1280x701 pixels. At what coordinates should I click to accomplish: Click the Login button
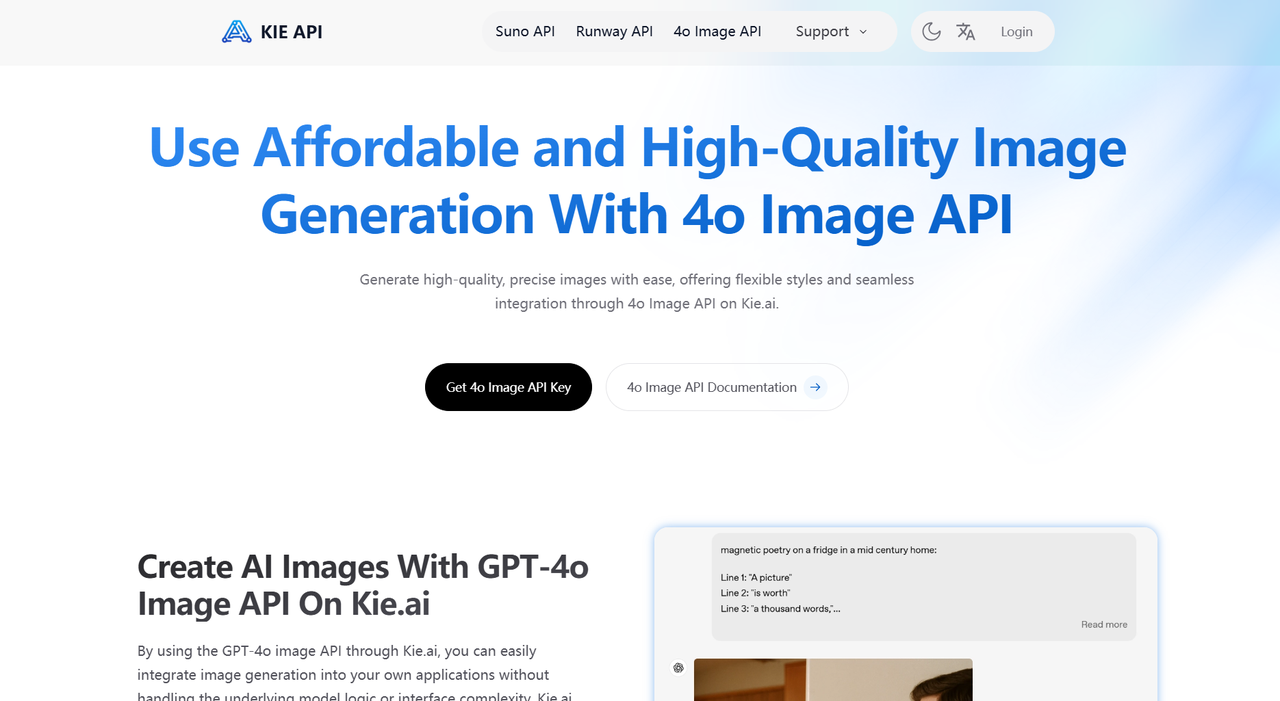(x=1016, y=31)
